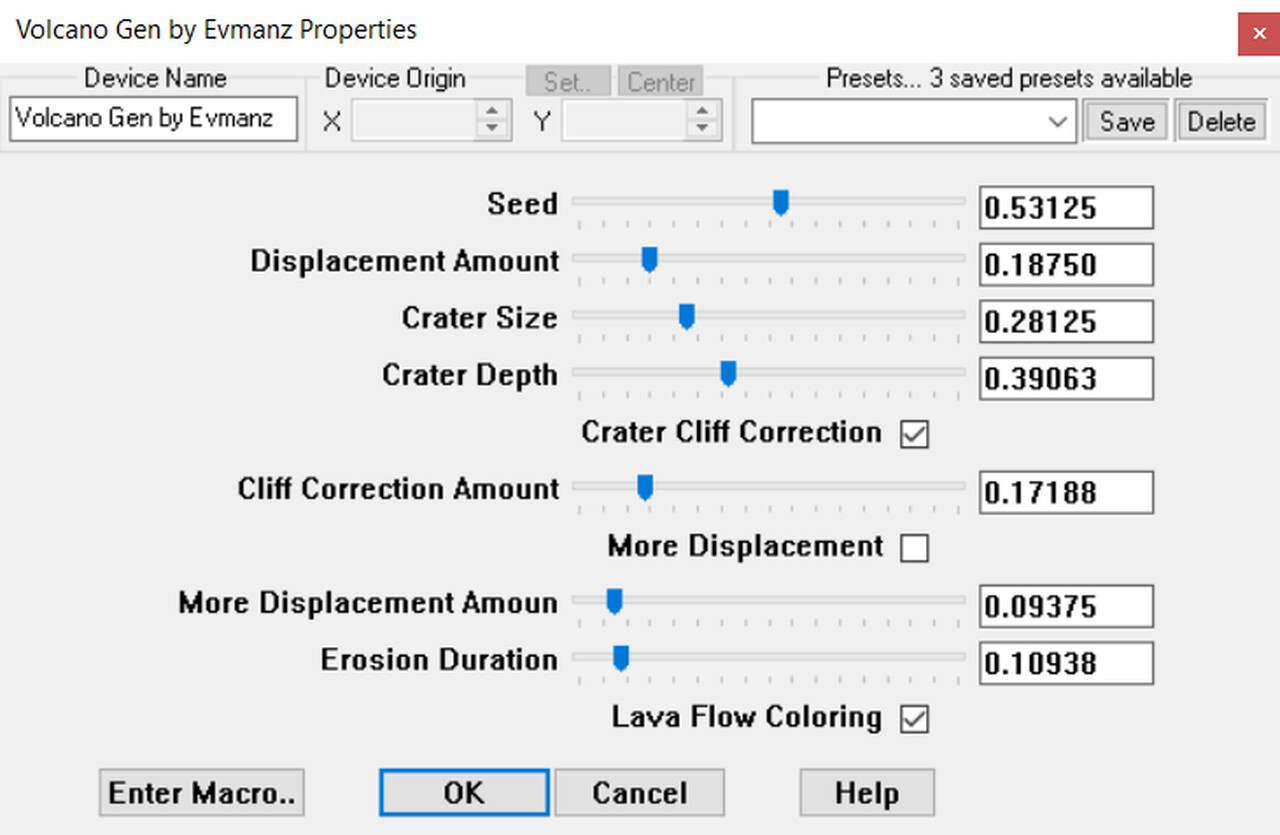Open the Enter Macro dialog

[201, 792]
